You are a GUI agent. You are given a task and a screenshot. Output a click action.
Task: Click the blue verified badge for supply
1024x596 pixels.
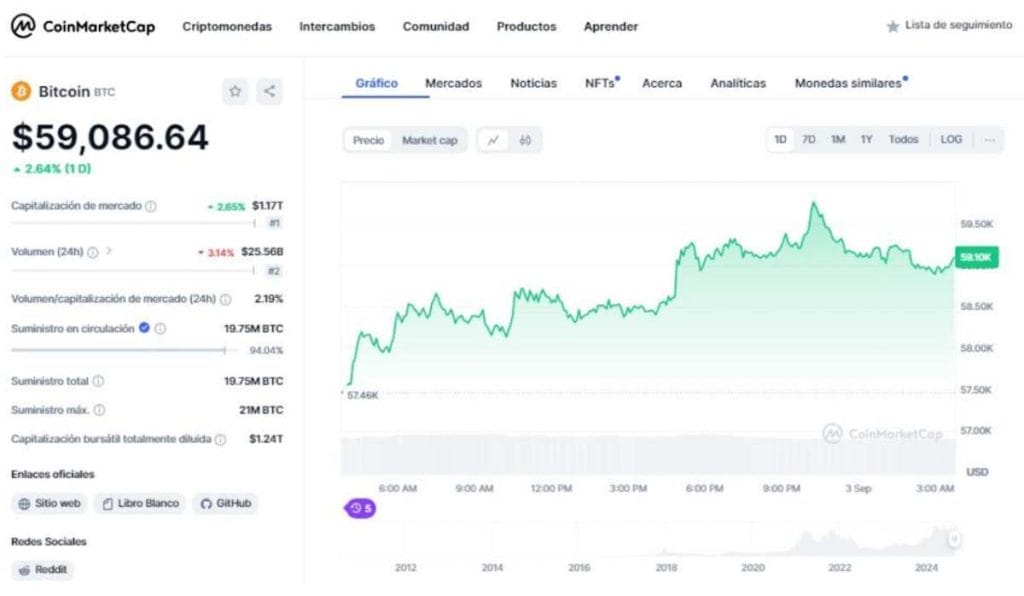coord(144,328)
